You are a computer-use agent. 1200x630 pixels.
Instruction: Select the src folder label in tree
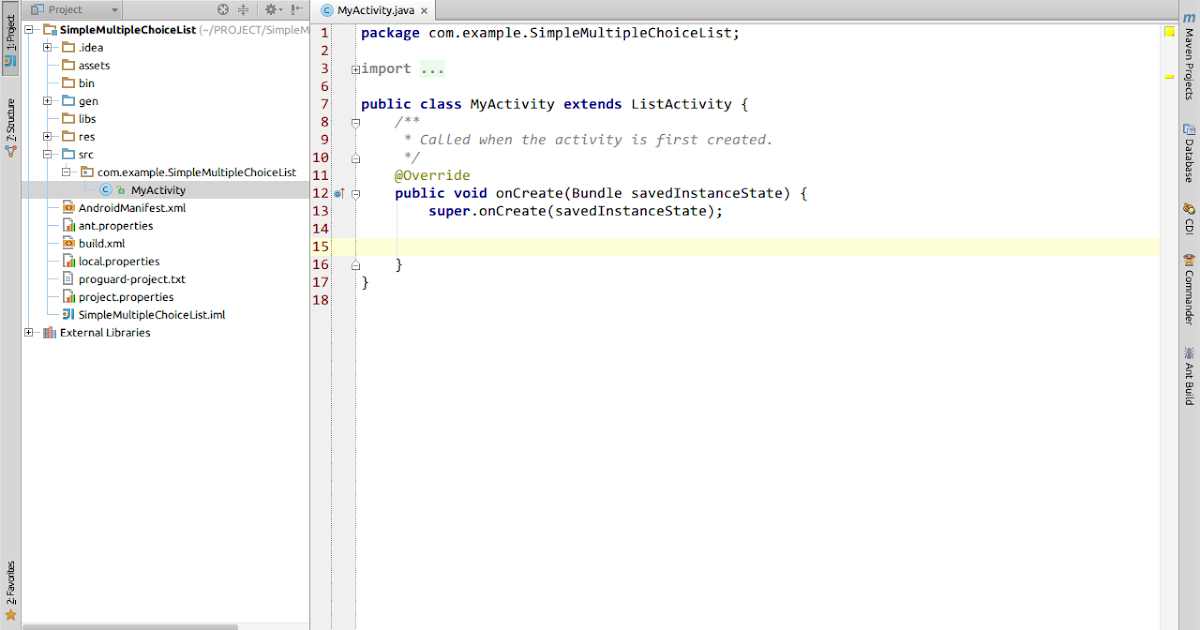(86, 155)
